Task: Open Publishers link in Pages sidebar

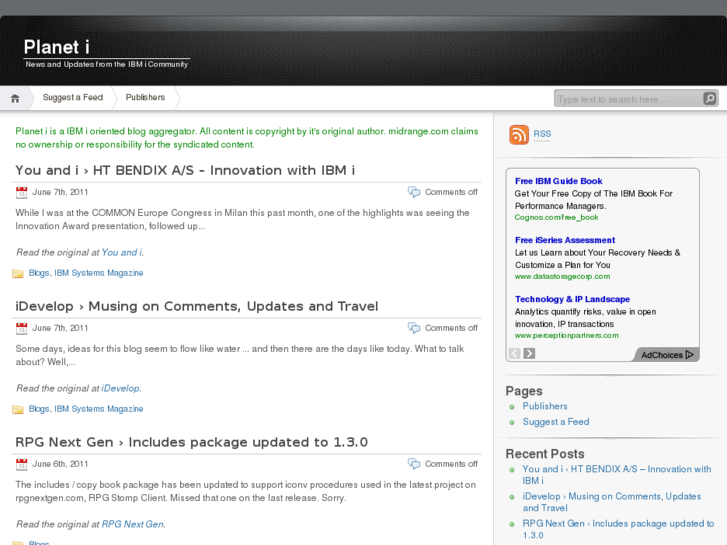Action: (x=545, y=406)
